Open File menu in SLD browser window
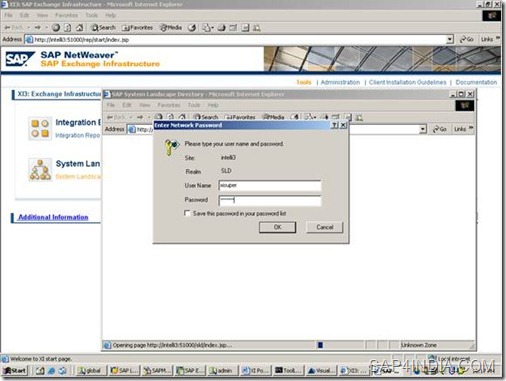This screenshot has height=381, width=506. point(111,105)
